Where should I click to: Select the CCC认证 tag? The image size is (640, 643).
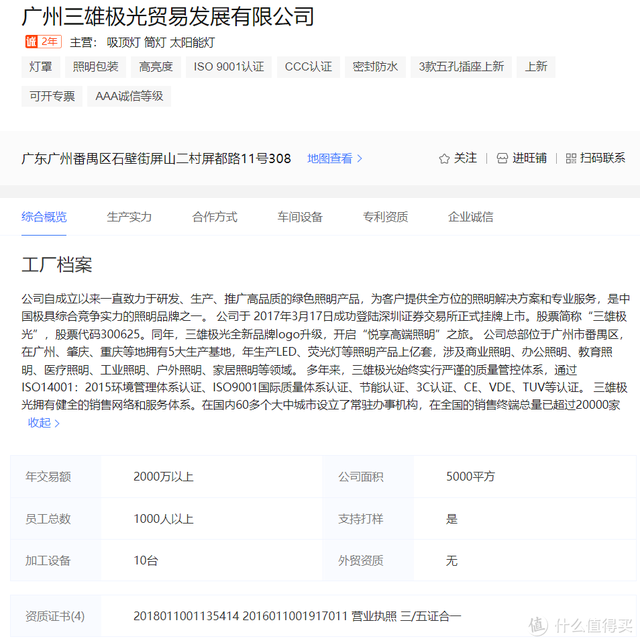coord(308,67)
